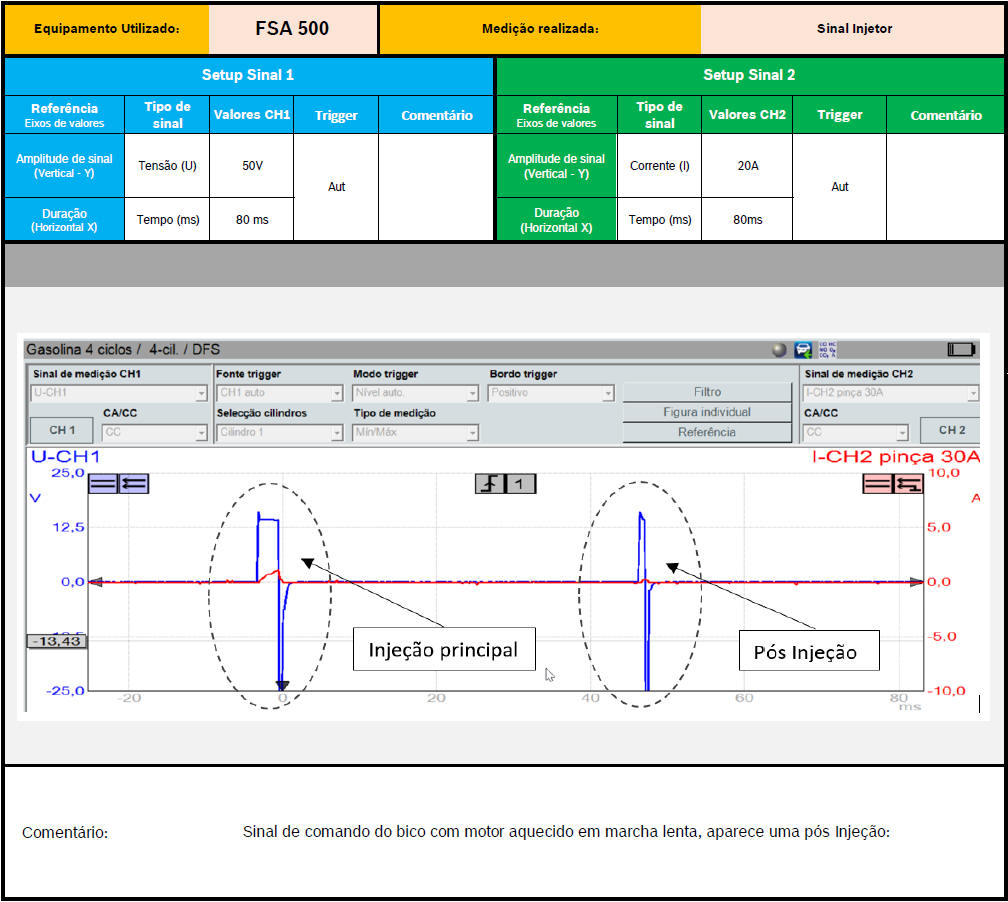Click the red CH2 arrow-lines icon

(x=908, y=484)
